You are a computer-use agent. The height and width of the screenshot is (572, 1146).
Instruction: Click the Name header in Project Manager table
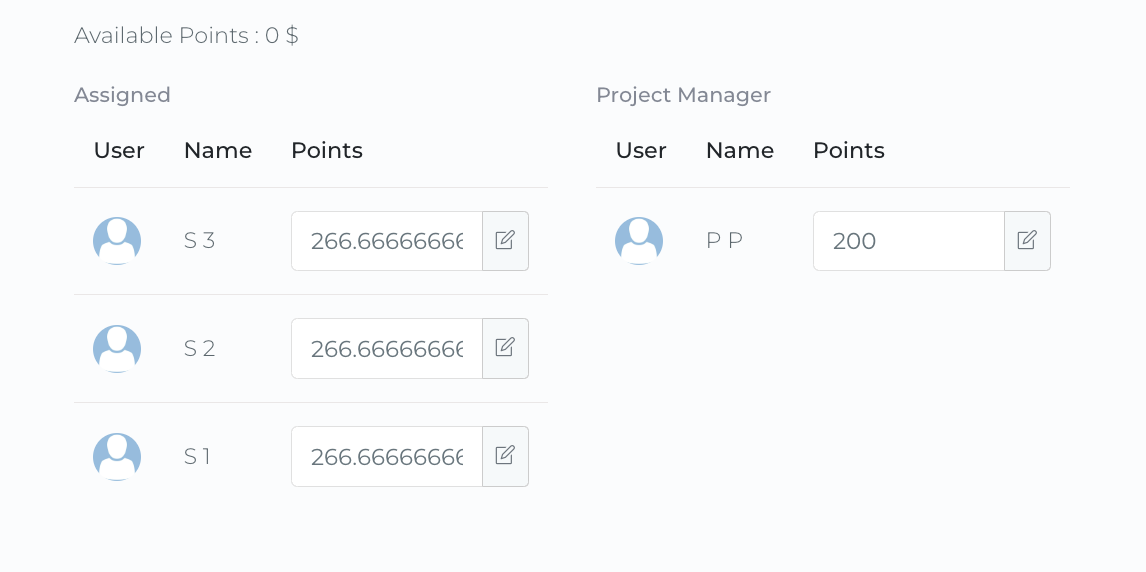740,150
